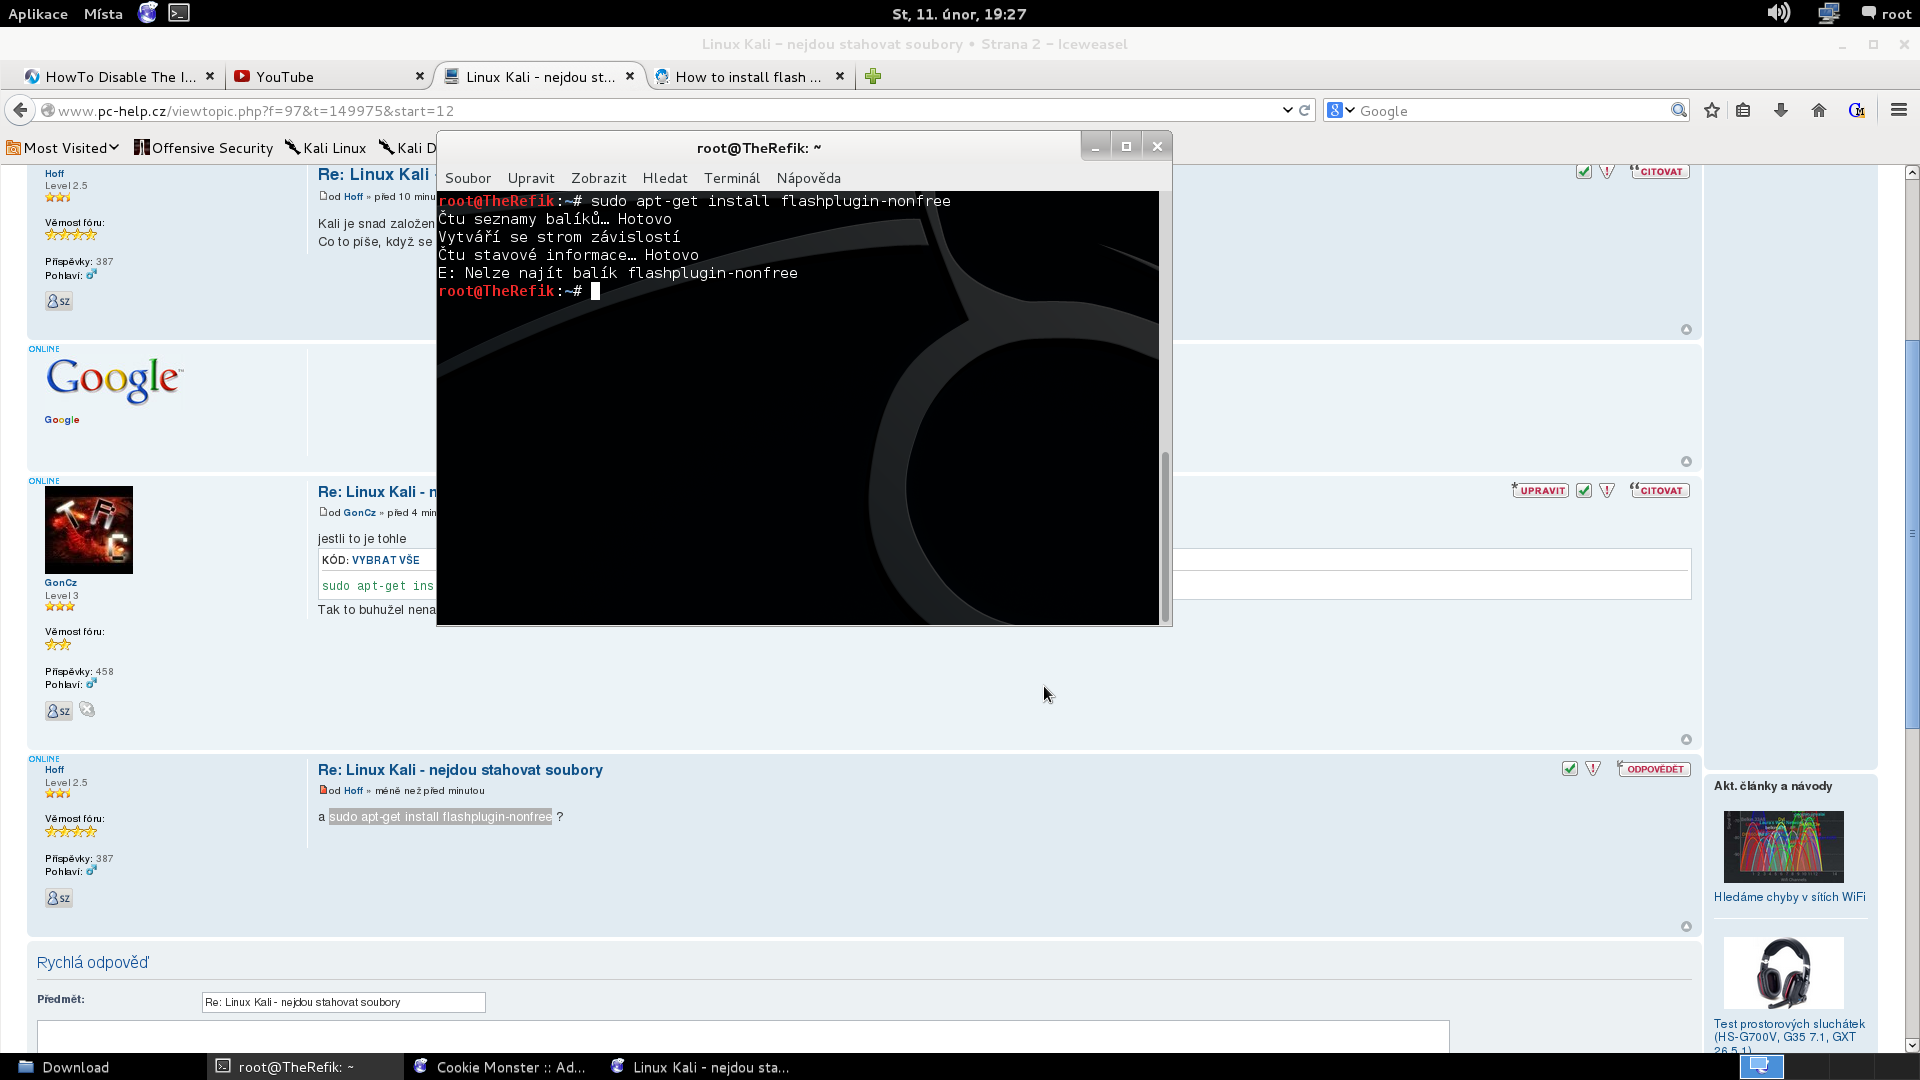
Task: Click the volume icon in the top panel
Action: 1778,13
